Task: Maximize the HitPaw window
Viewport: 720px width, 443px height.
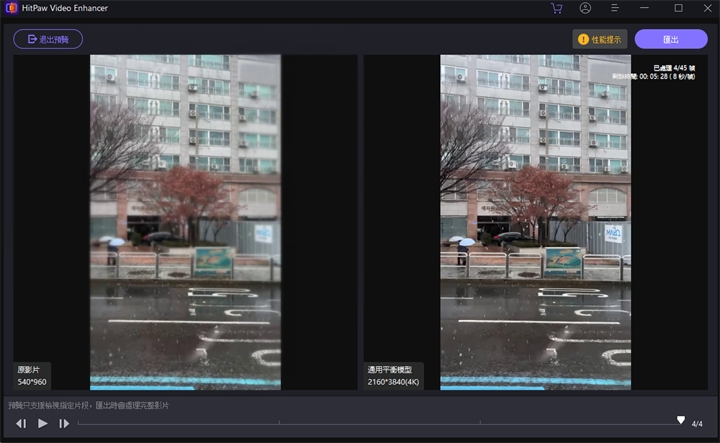Action: click(678, 8)
